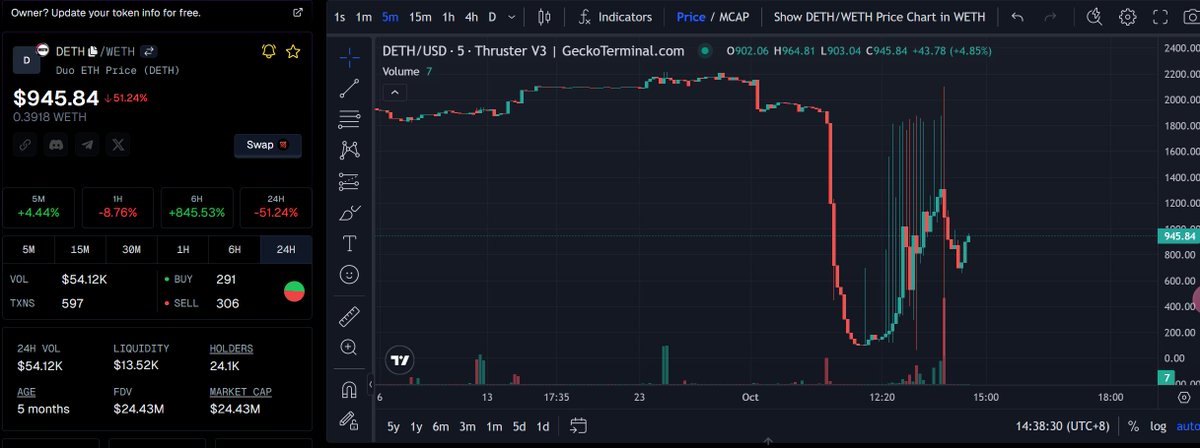Swap the DETH/WETH pair order

coord(149,51)
